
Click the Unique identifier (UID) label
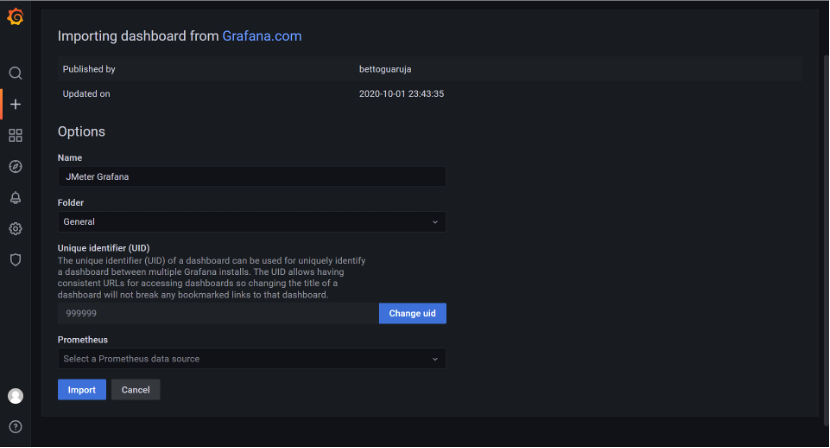click(x=104, y=248)
